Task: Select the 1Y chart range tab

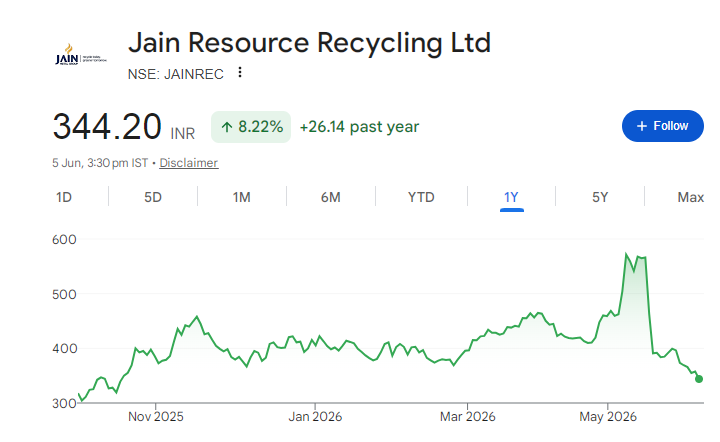Action: (x=511, y=197)
